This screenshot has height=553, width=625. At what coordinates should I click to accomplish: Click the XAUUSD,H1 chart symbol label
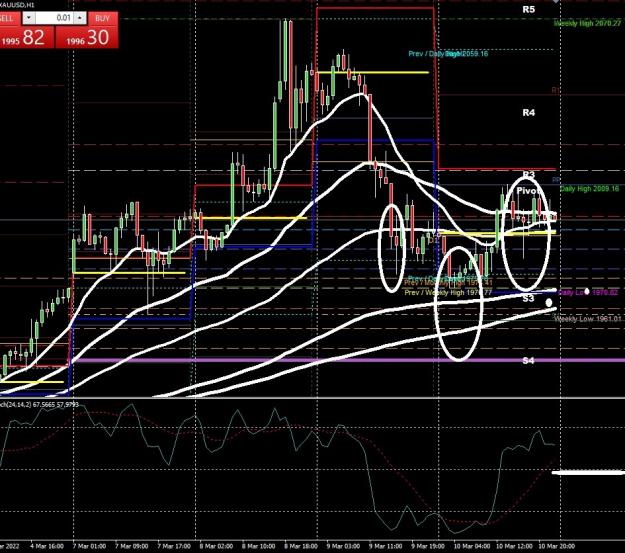click(x=17, y=4)
